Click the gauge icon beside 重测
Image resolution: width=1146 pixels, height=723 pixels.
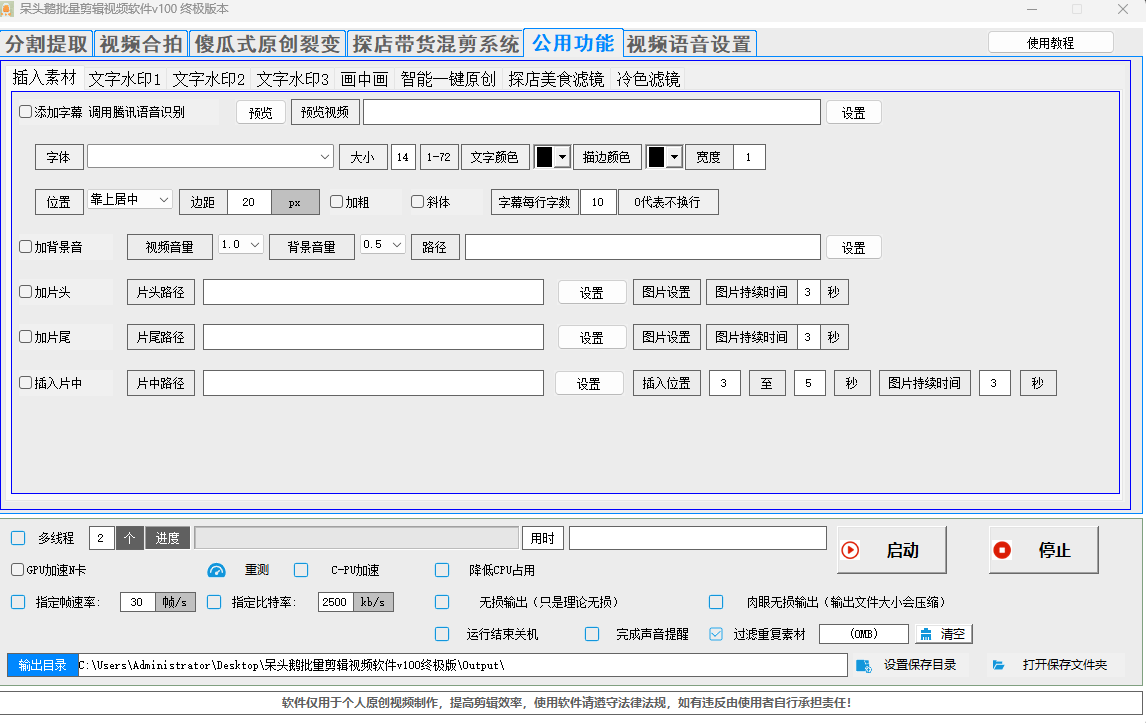click(217, 570)
